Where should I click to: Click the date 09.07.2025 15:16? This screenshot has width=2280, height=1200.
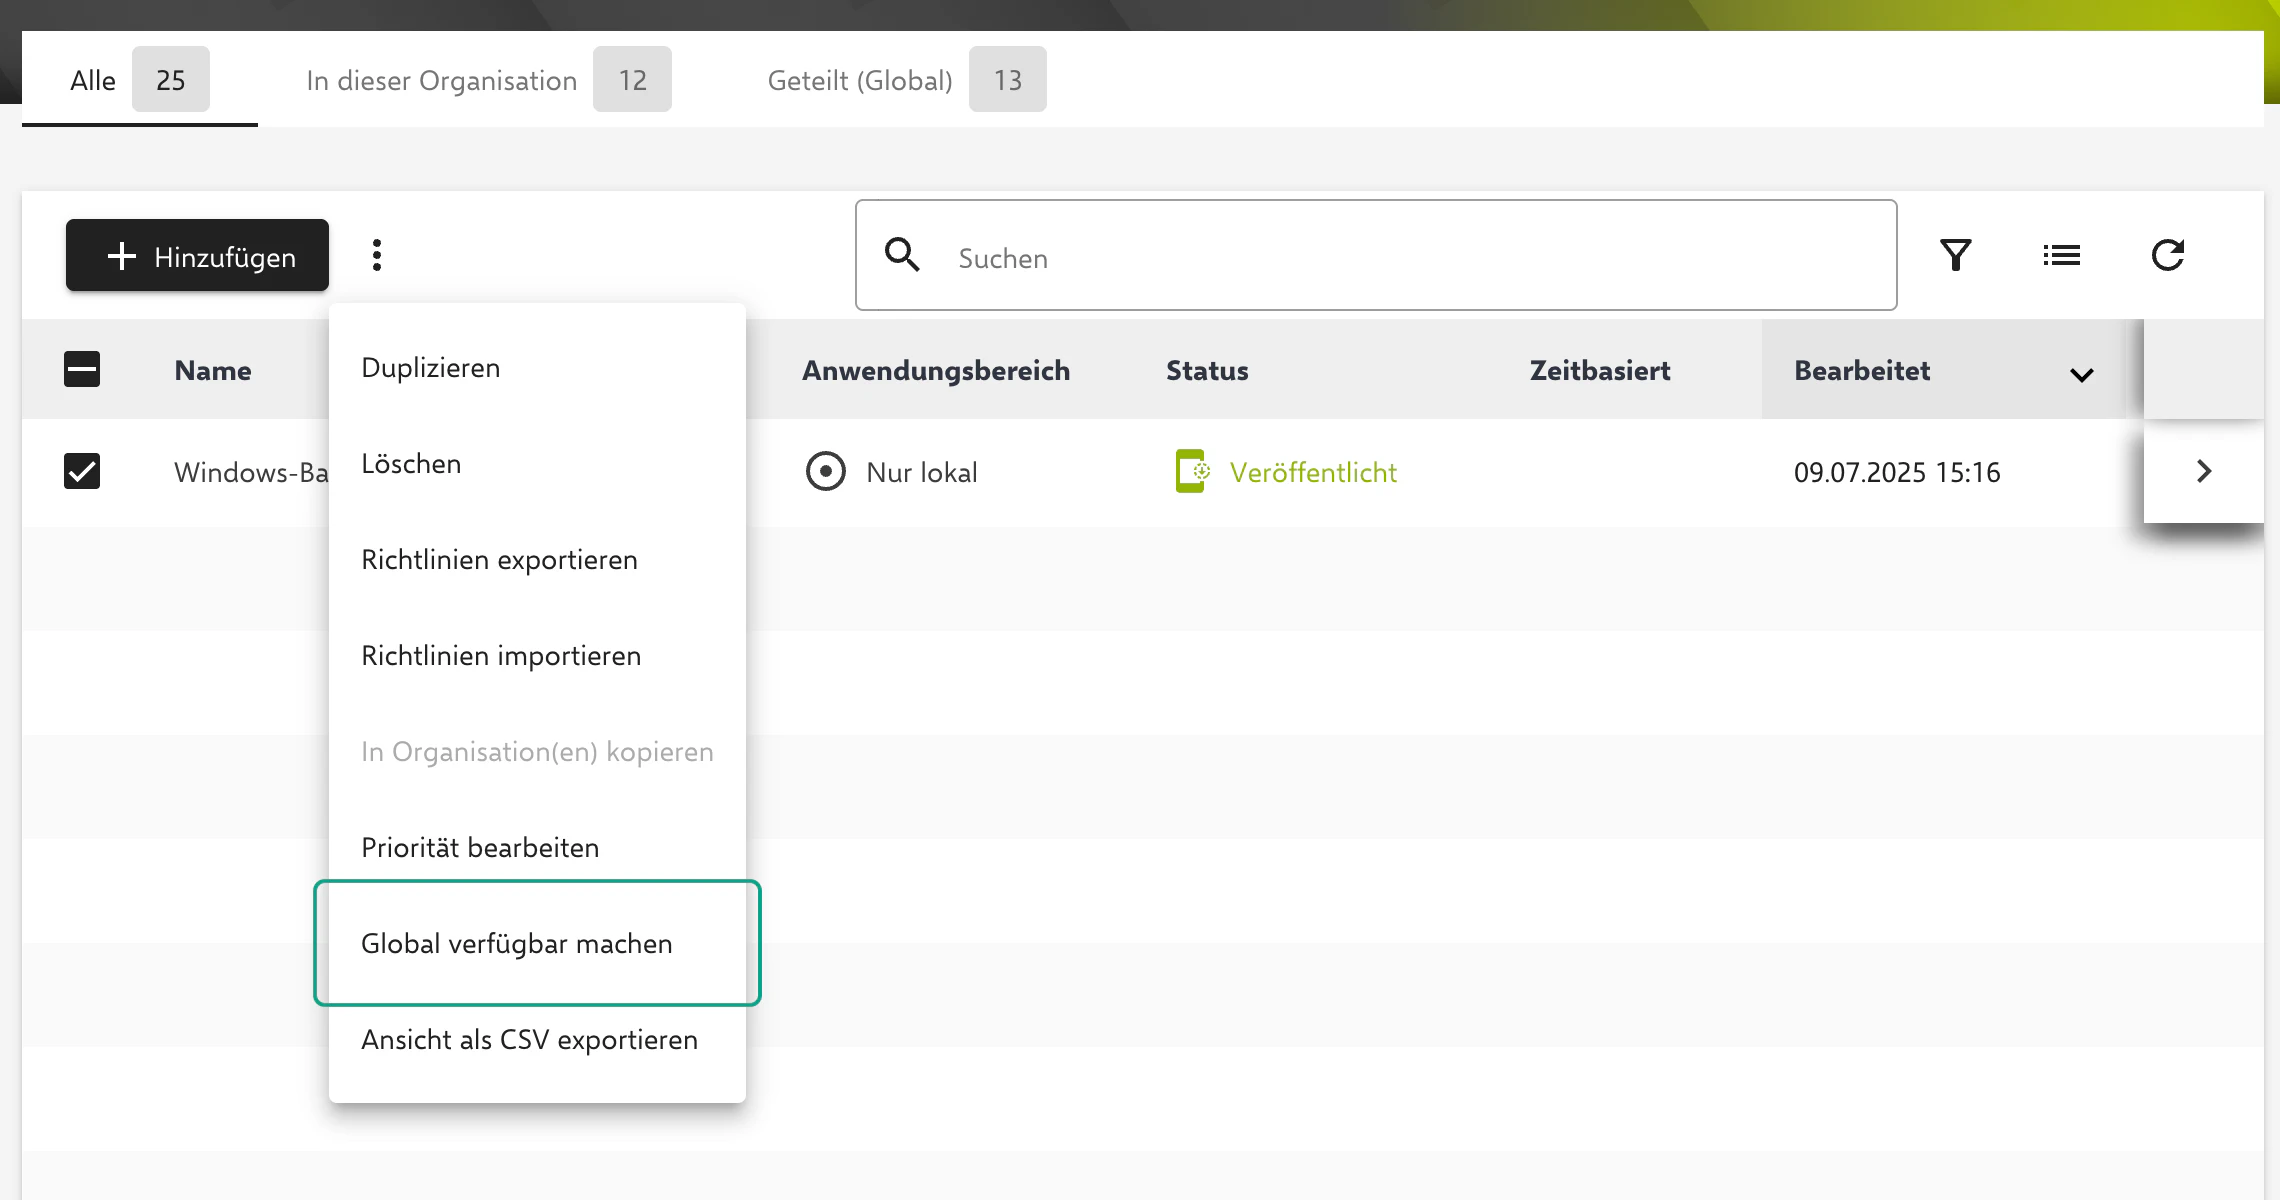click(x=1897, y=472)
